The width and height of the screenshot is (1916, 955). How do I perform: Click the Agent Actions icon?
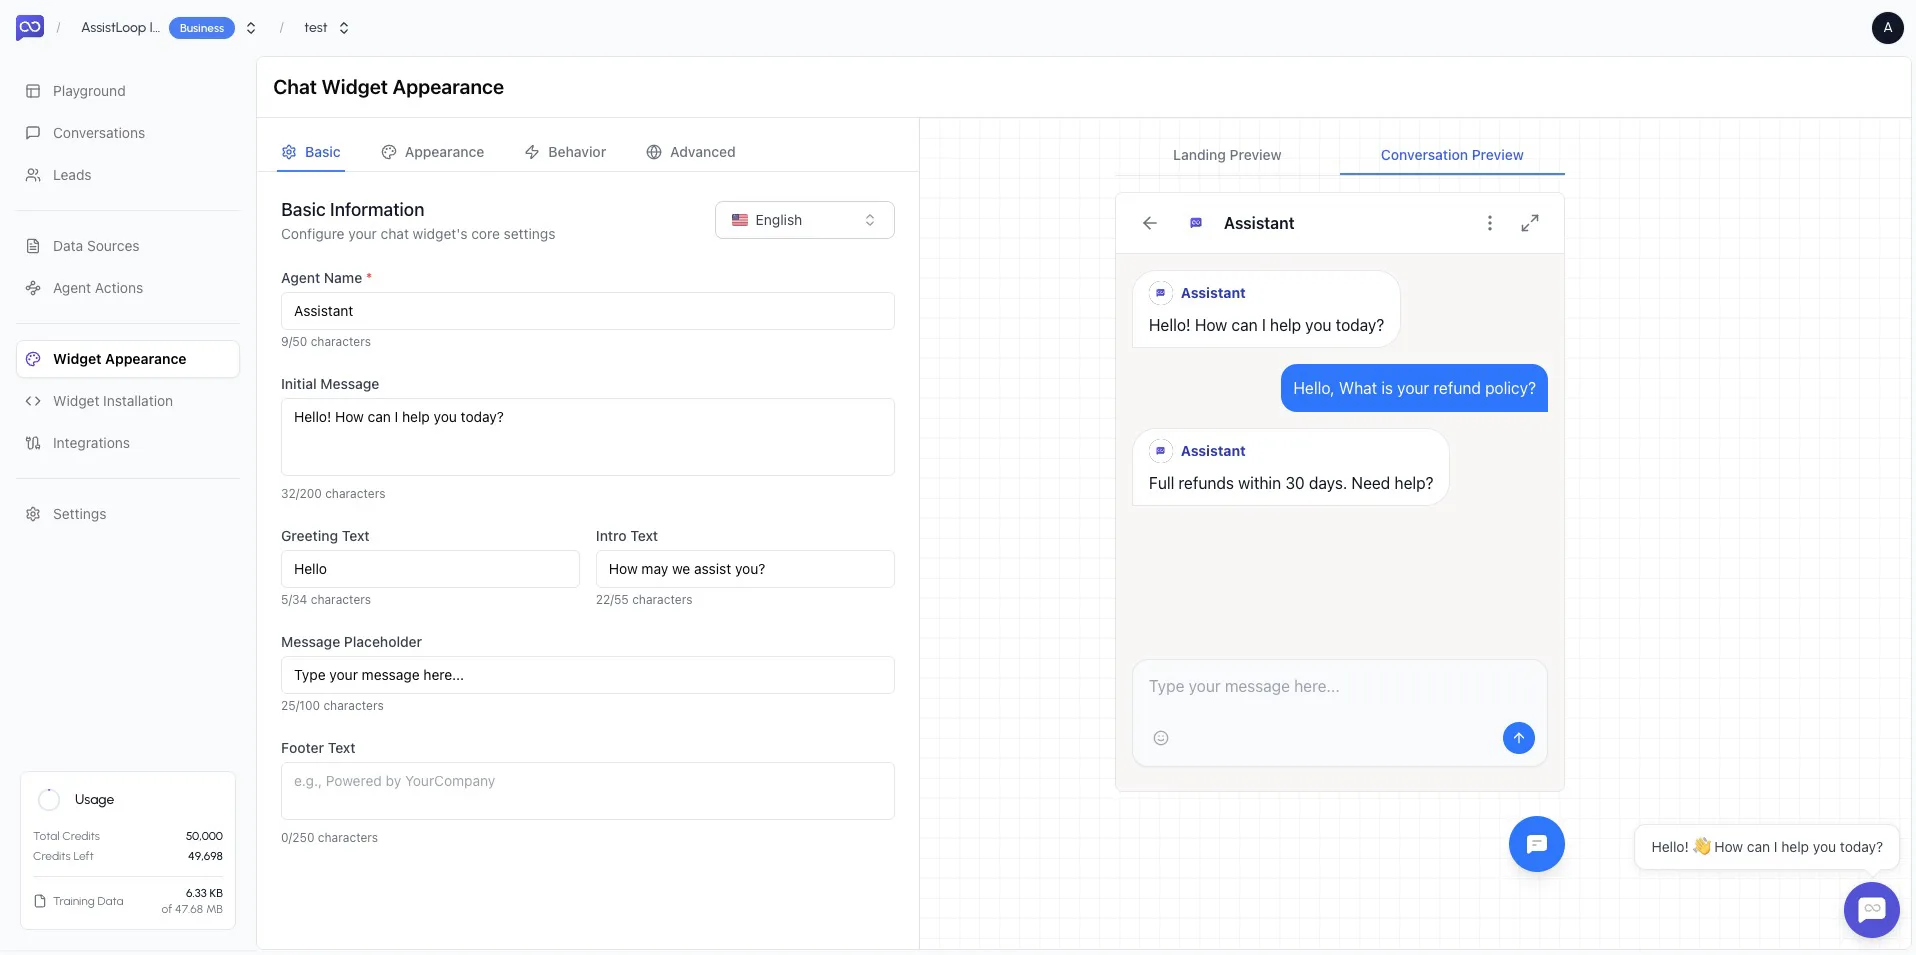[33, 288]
